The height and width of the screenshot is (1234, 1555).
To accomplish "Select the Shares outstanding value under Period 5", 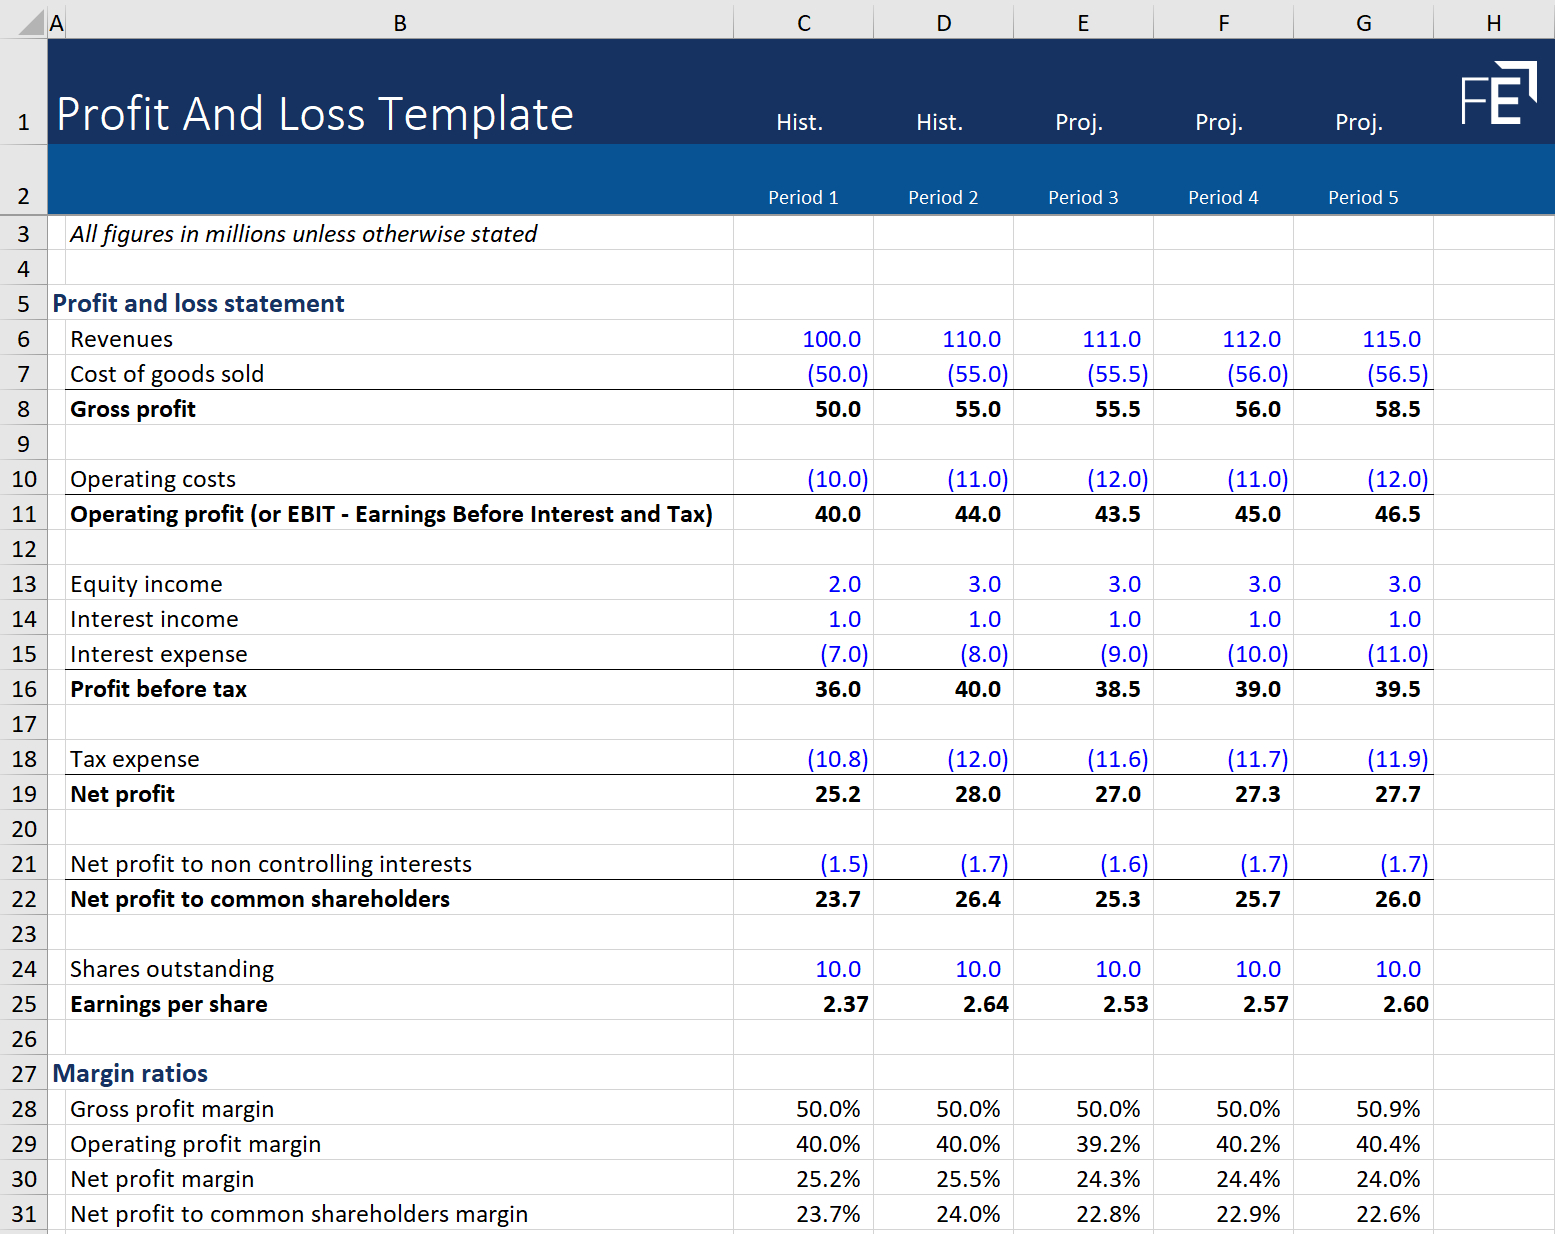I will (x=1397, y=968).
